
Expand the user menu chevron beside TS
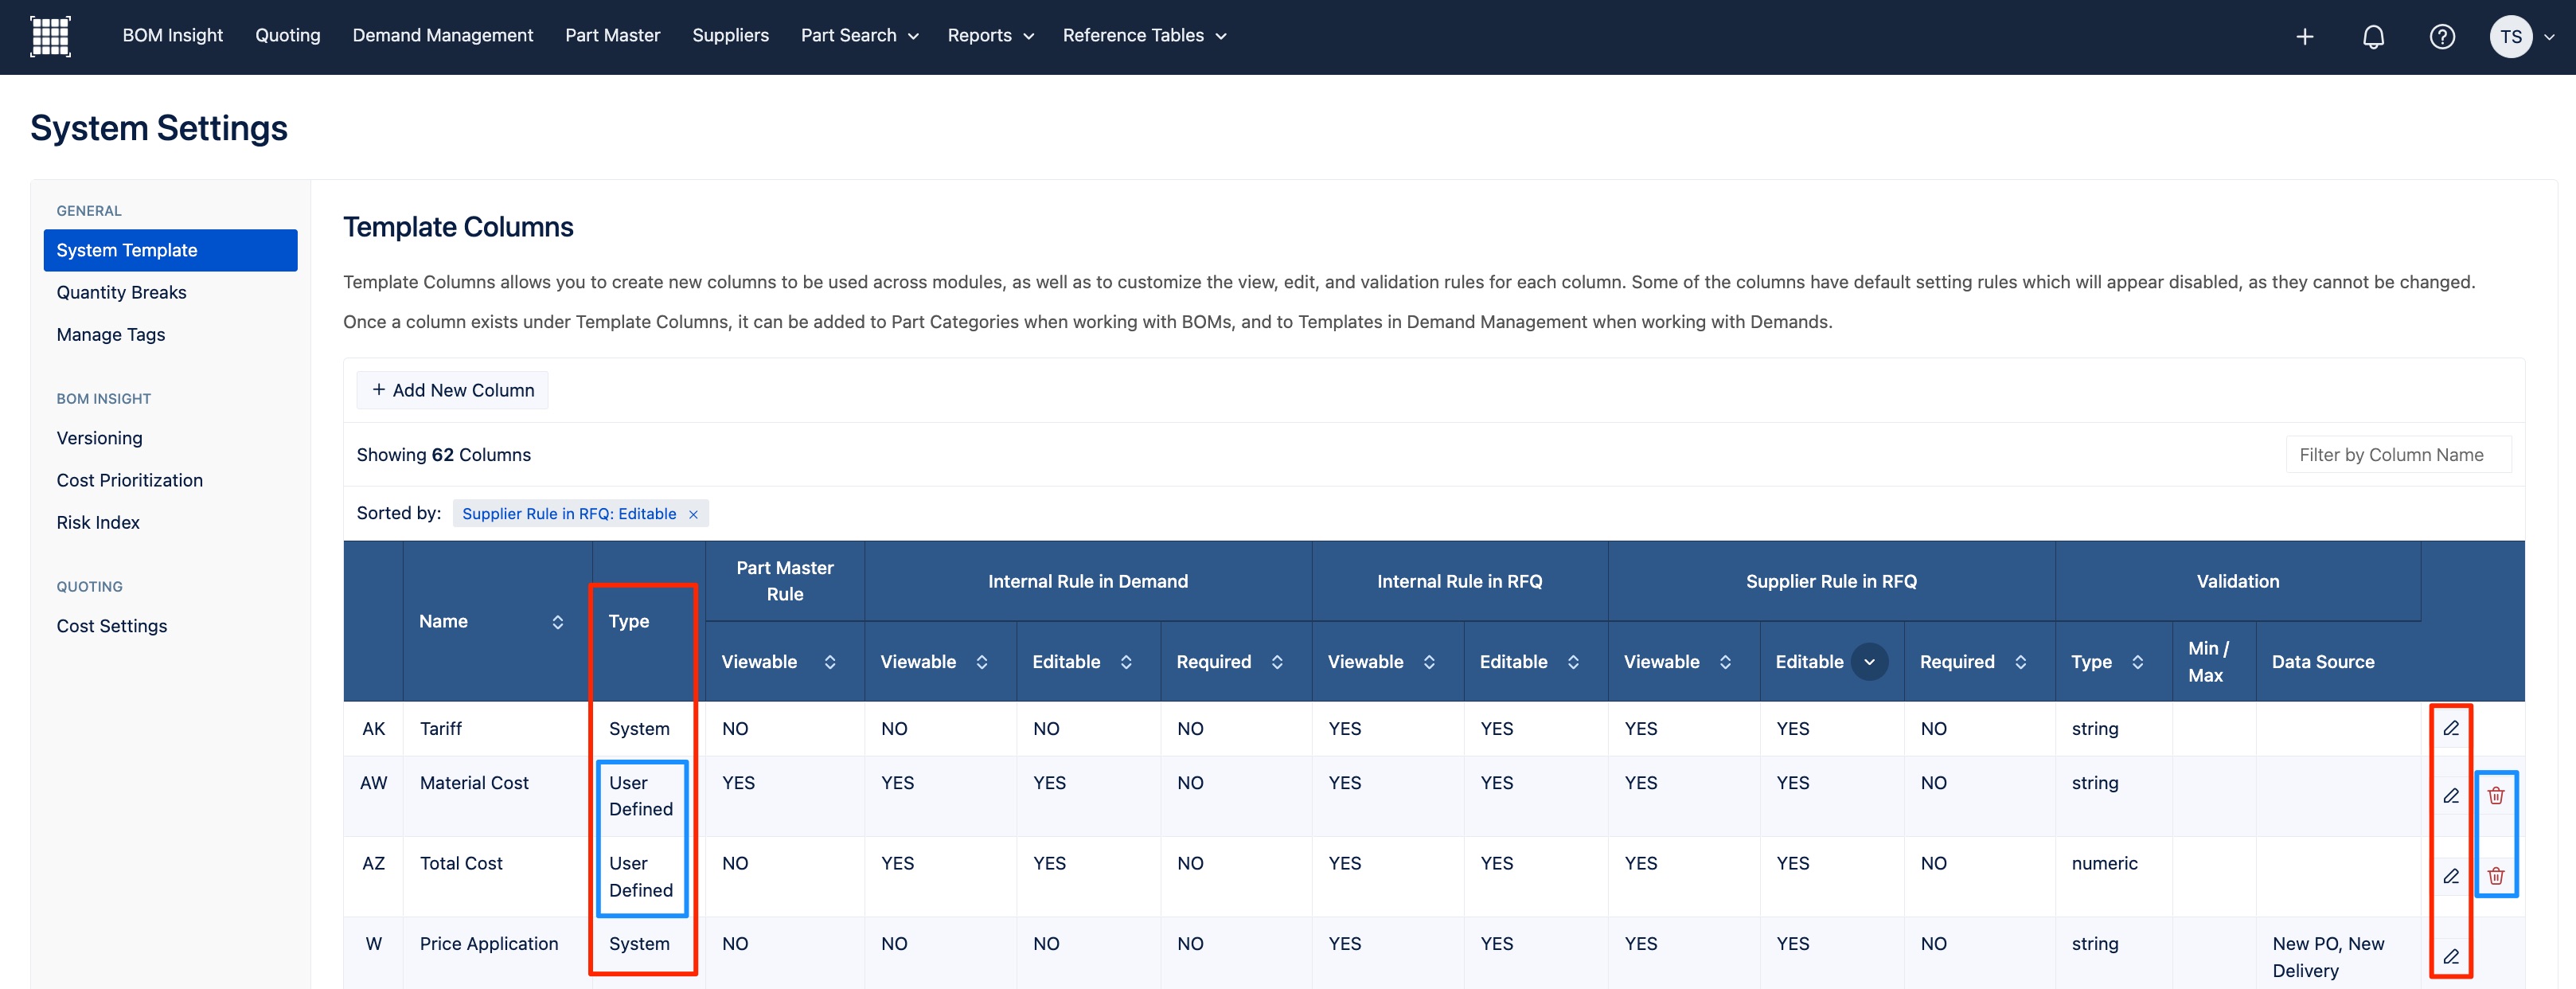pyautogui.click(x=2549, y=37)
